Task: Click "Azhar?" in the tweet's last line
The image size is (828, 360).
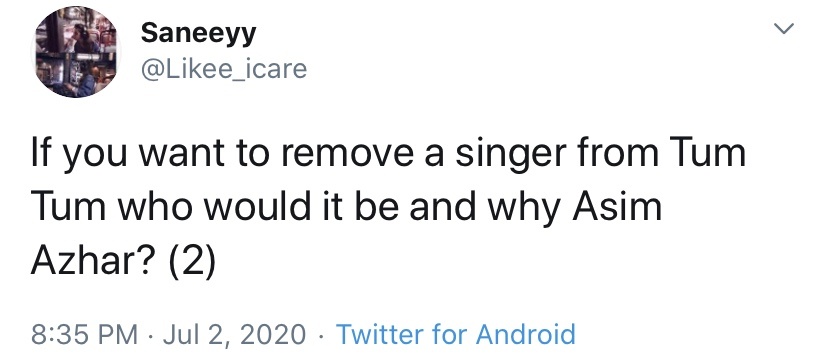Action: coord(95,262)
